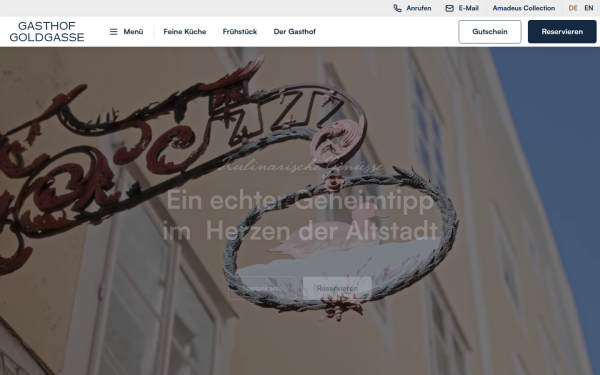Click the E-Mail link
Image resolution: width=600 pixels, height=375 pixels.
tap(468, 8)
